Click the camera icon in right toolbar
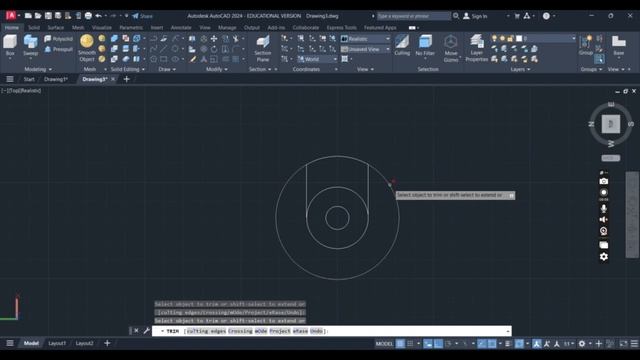Image resolution: width=640 pixels, height=360 pixels. click(x=604, y=181)
